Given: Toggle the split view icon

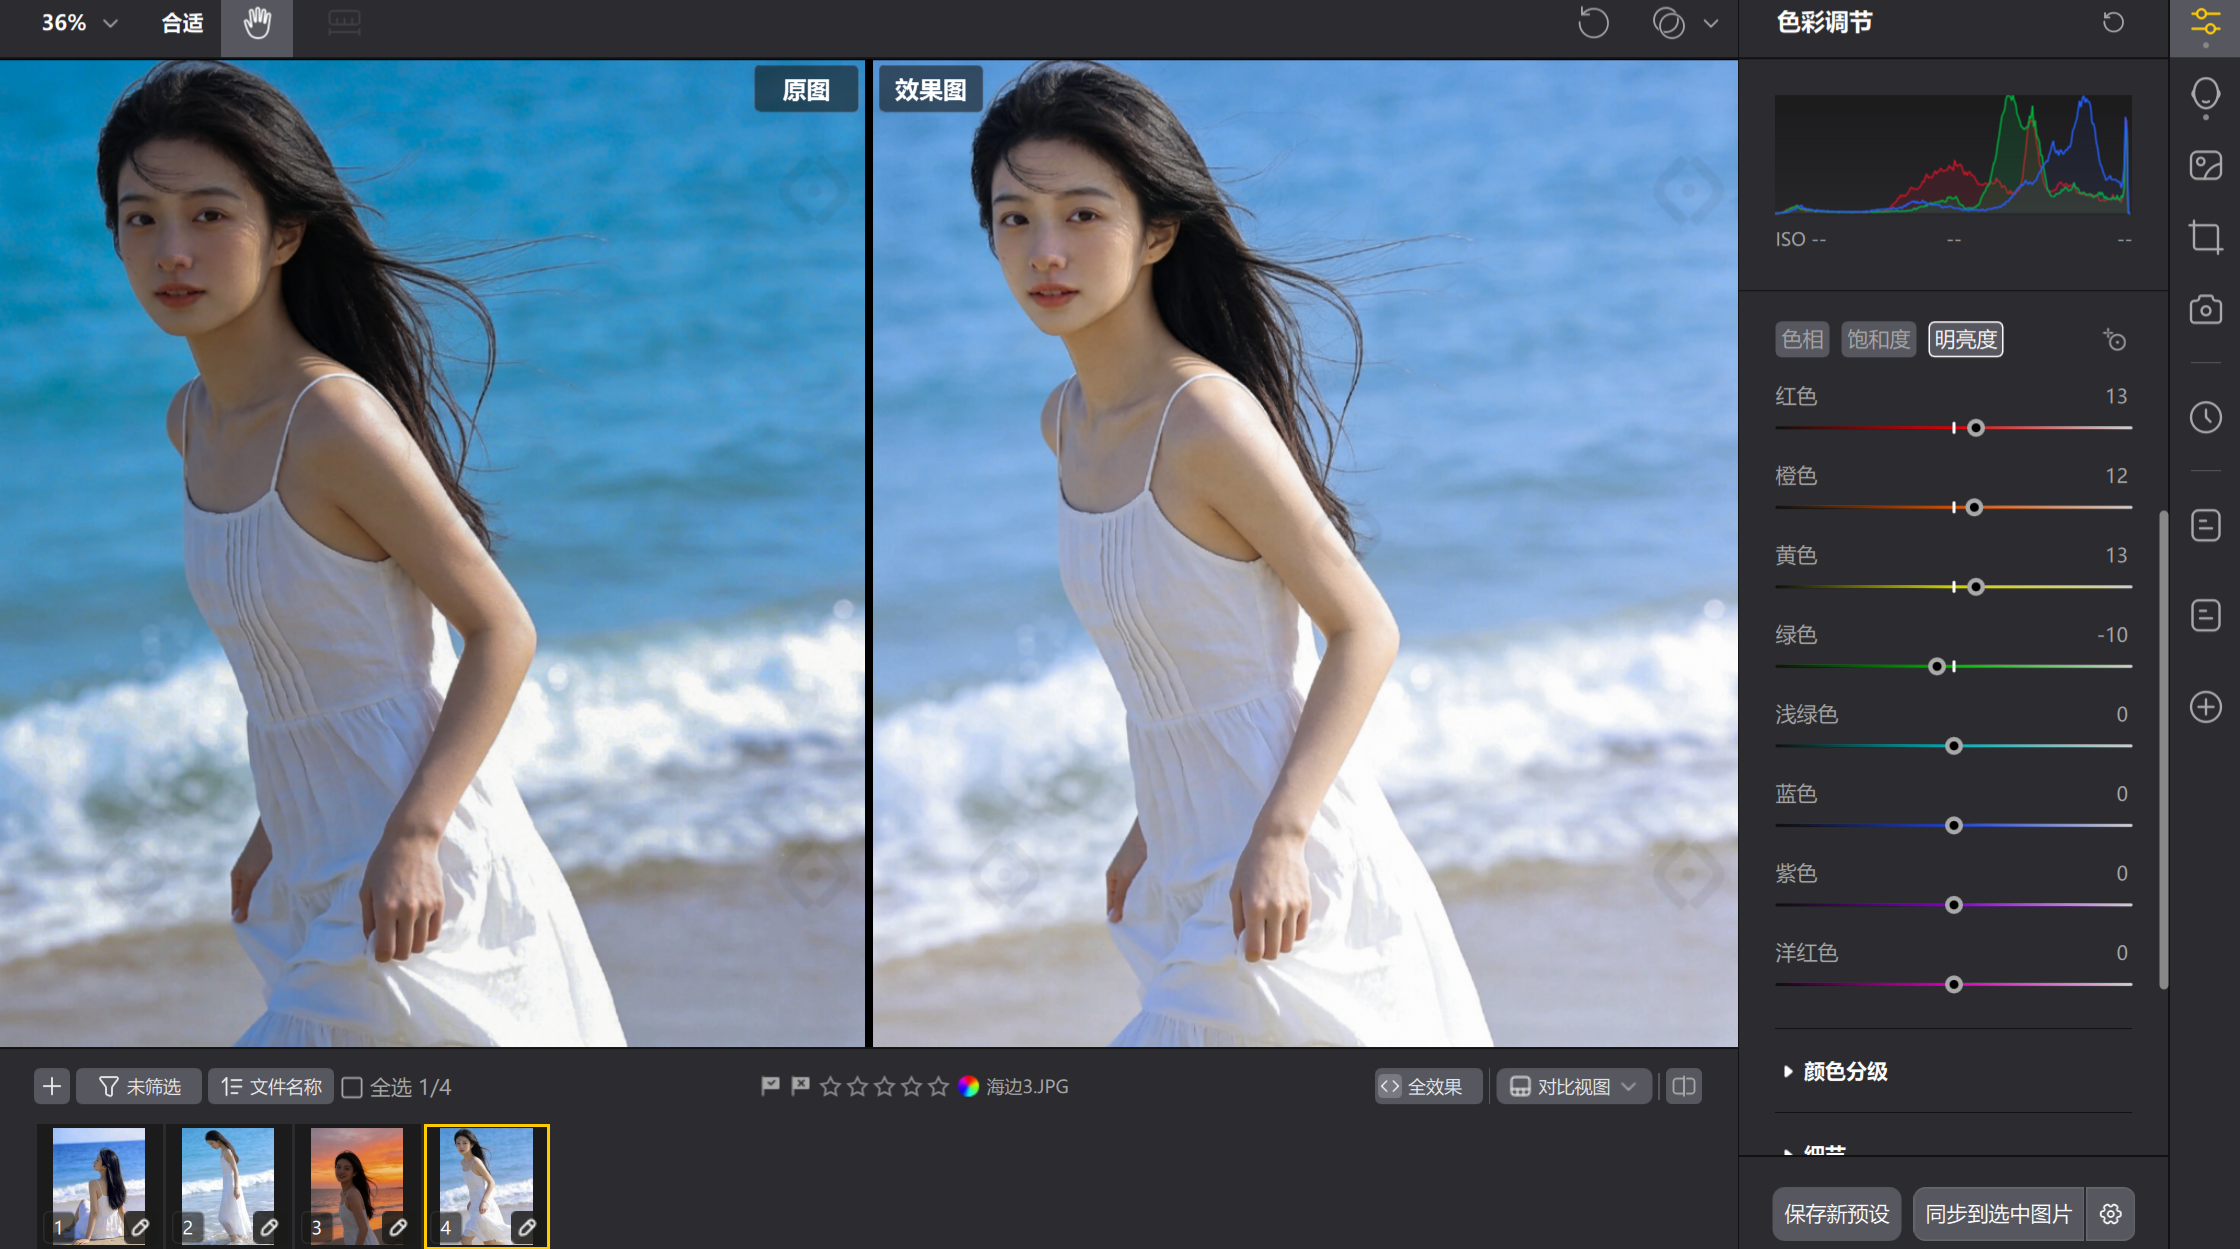Looking at the screenshot, I should (x=1684, y=1086).
